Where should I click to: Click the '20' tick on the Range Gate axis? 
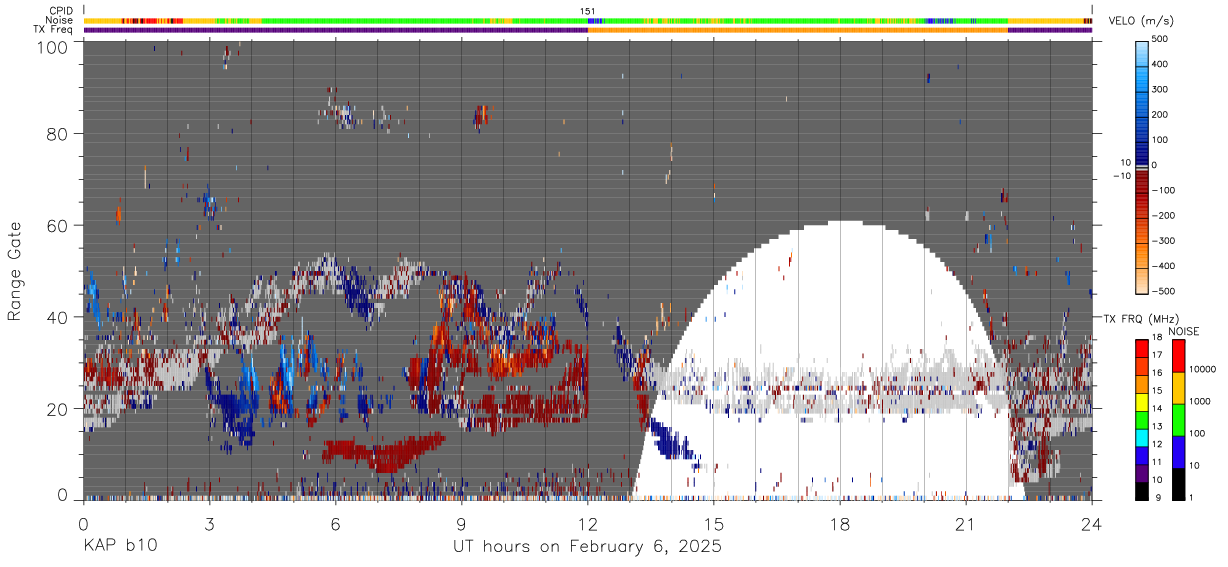[x=58, y=408]
